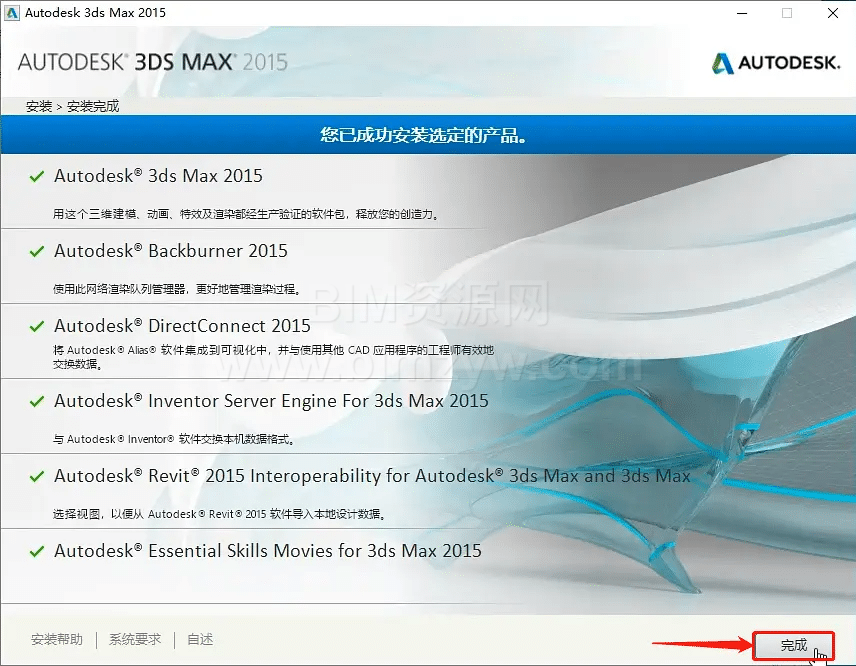Click the checkmark next to Essential Skills Movies
856x666 pixels.
[x=37, y=551]
